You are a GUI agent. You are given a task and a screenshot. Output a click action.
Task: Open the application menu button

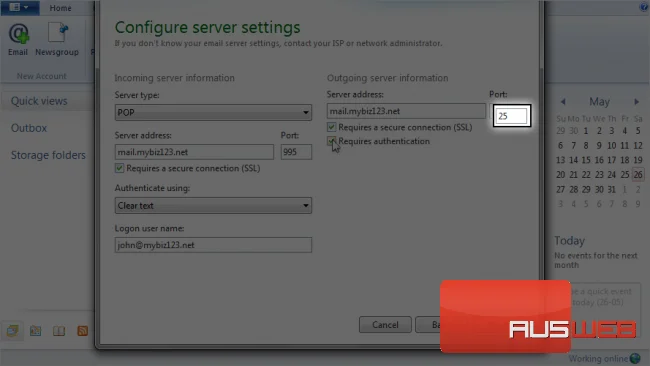pos(19,7)
